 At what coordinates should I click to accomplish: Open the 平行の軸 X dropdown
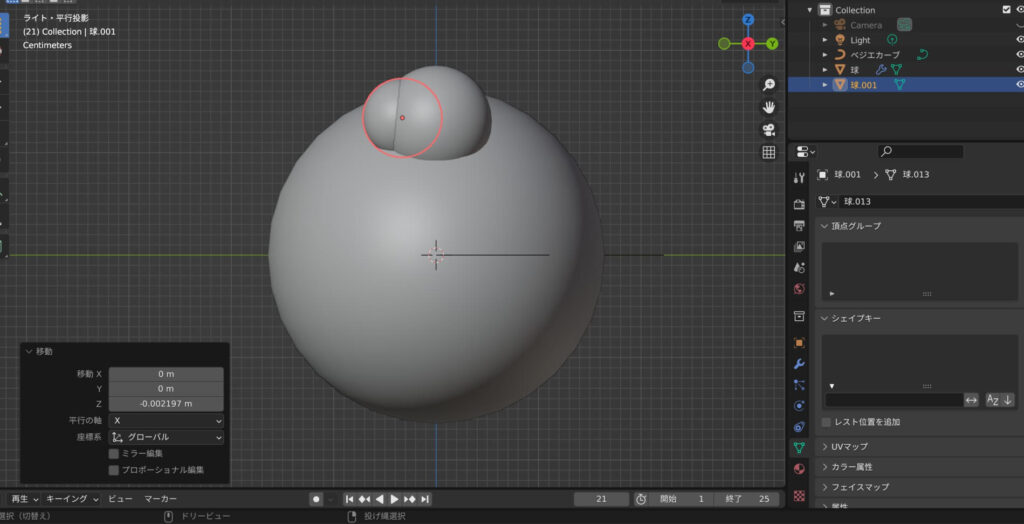pyautogui.click(x=166, y=421)
